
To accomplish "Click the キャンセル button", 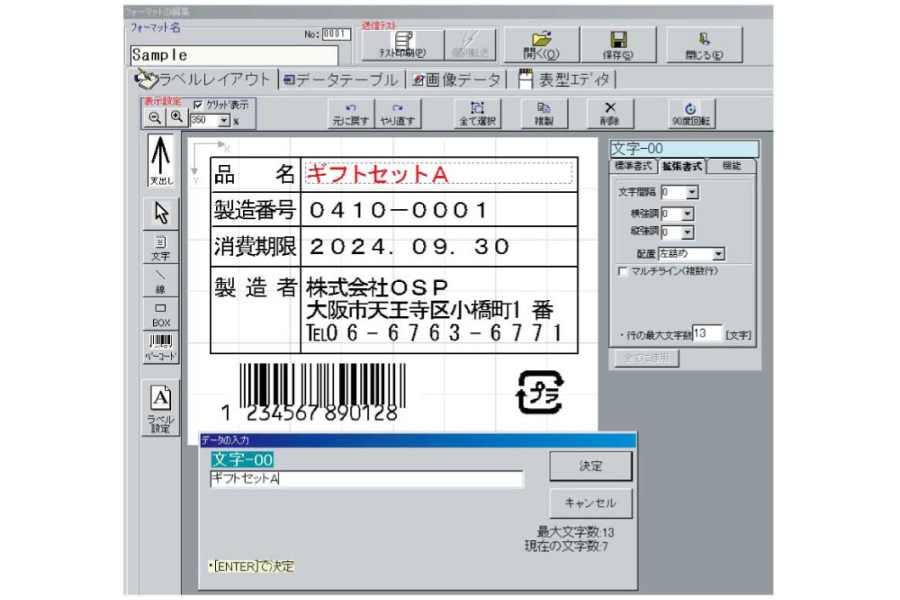I will (591, 503).
